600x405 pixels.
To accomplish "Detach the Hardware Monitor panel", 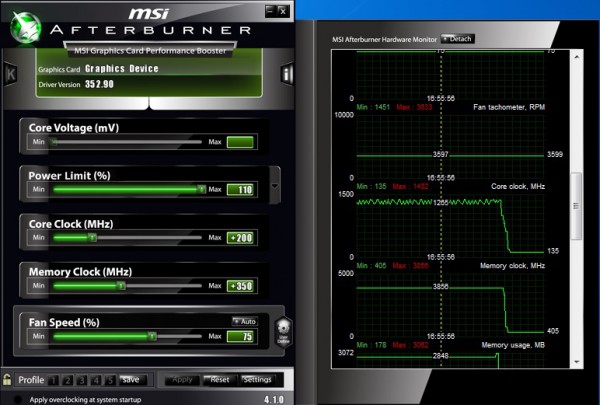I will click(458, 39).
